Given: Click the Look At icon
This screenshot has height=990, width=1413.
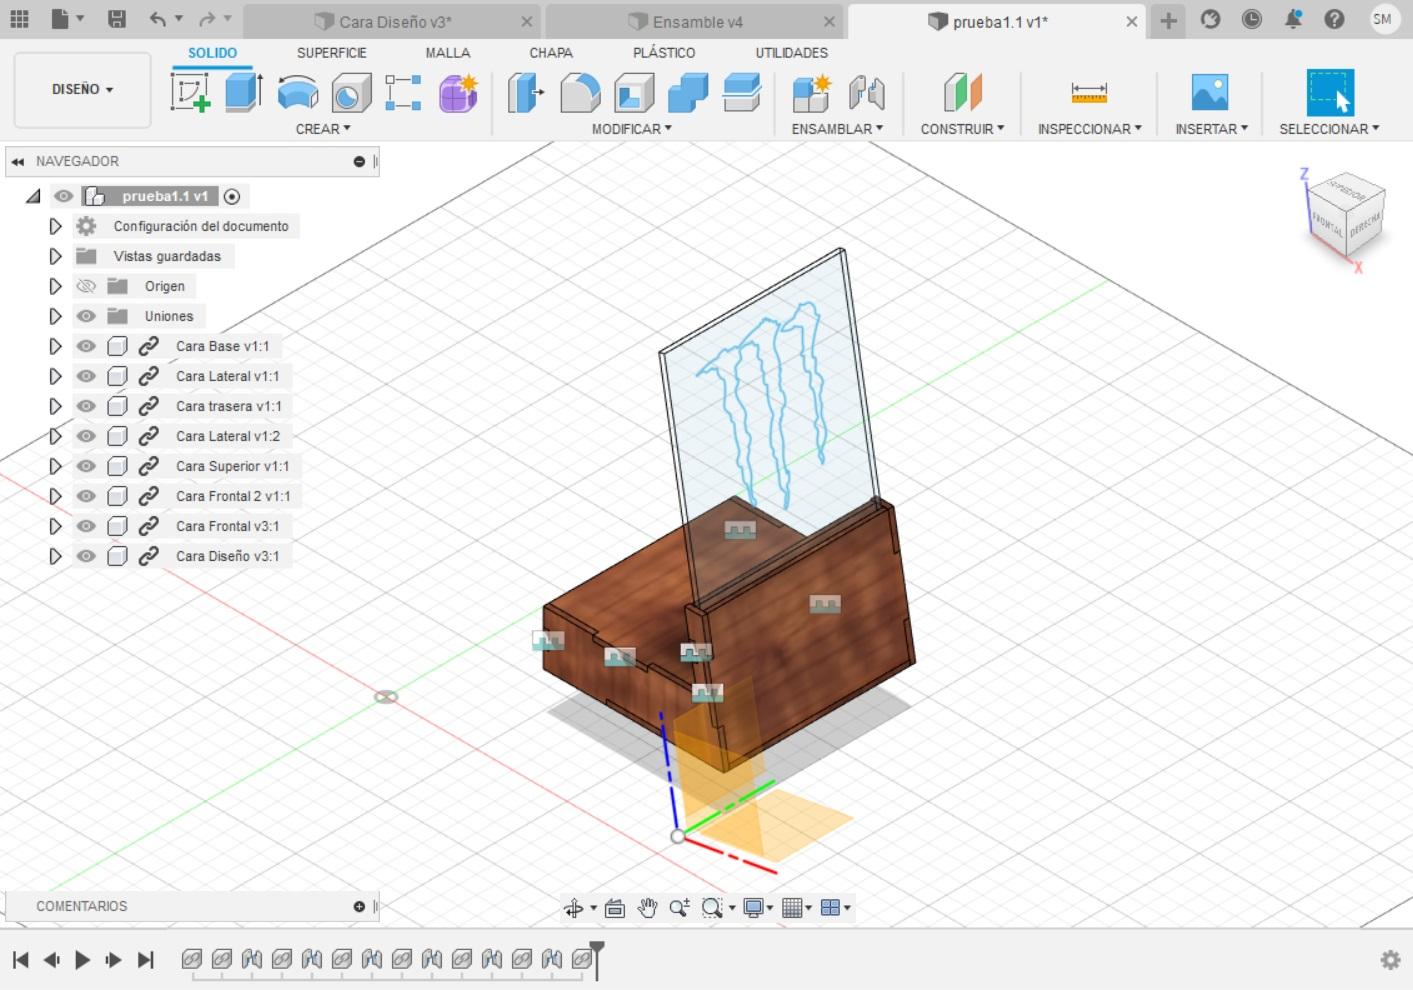Looking at the screenshot, I should [615, 908].
